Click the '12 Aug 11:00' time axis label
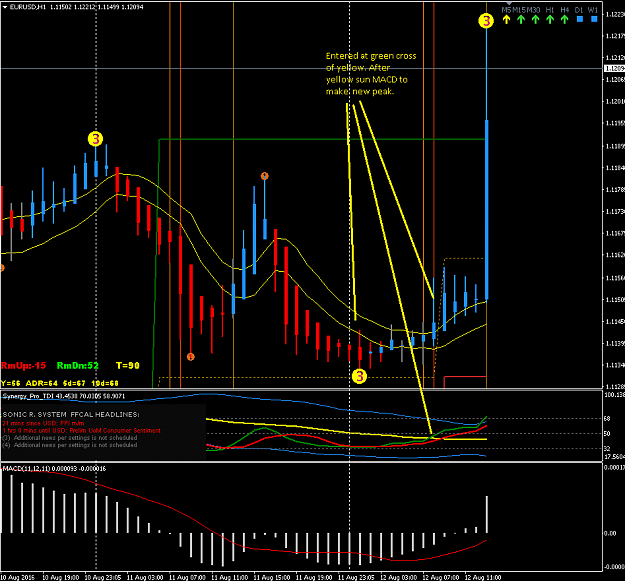625x581 pixels. [483, 577]
